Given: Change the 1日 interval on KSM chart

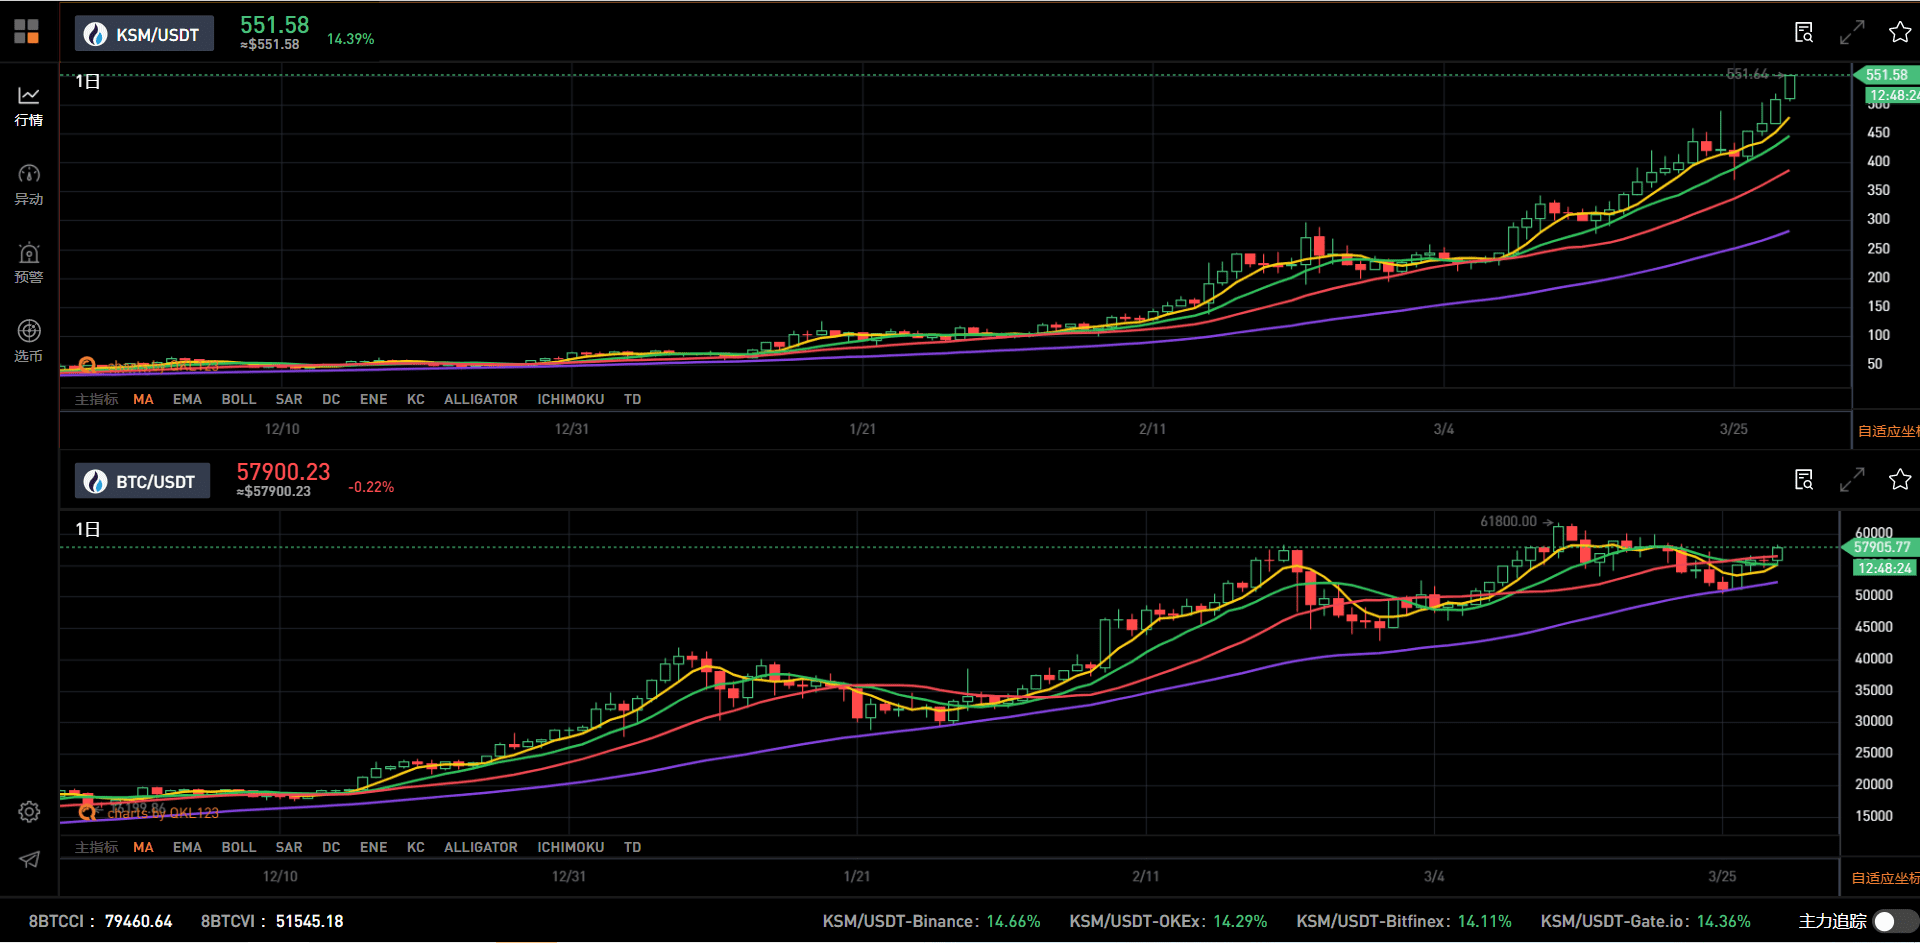Looking at the screenshot, I should (x=88, y=81).
